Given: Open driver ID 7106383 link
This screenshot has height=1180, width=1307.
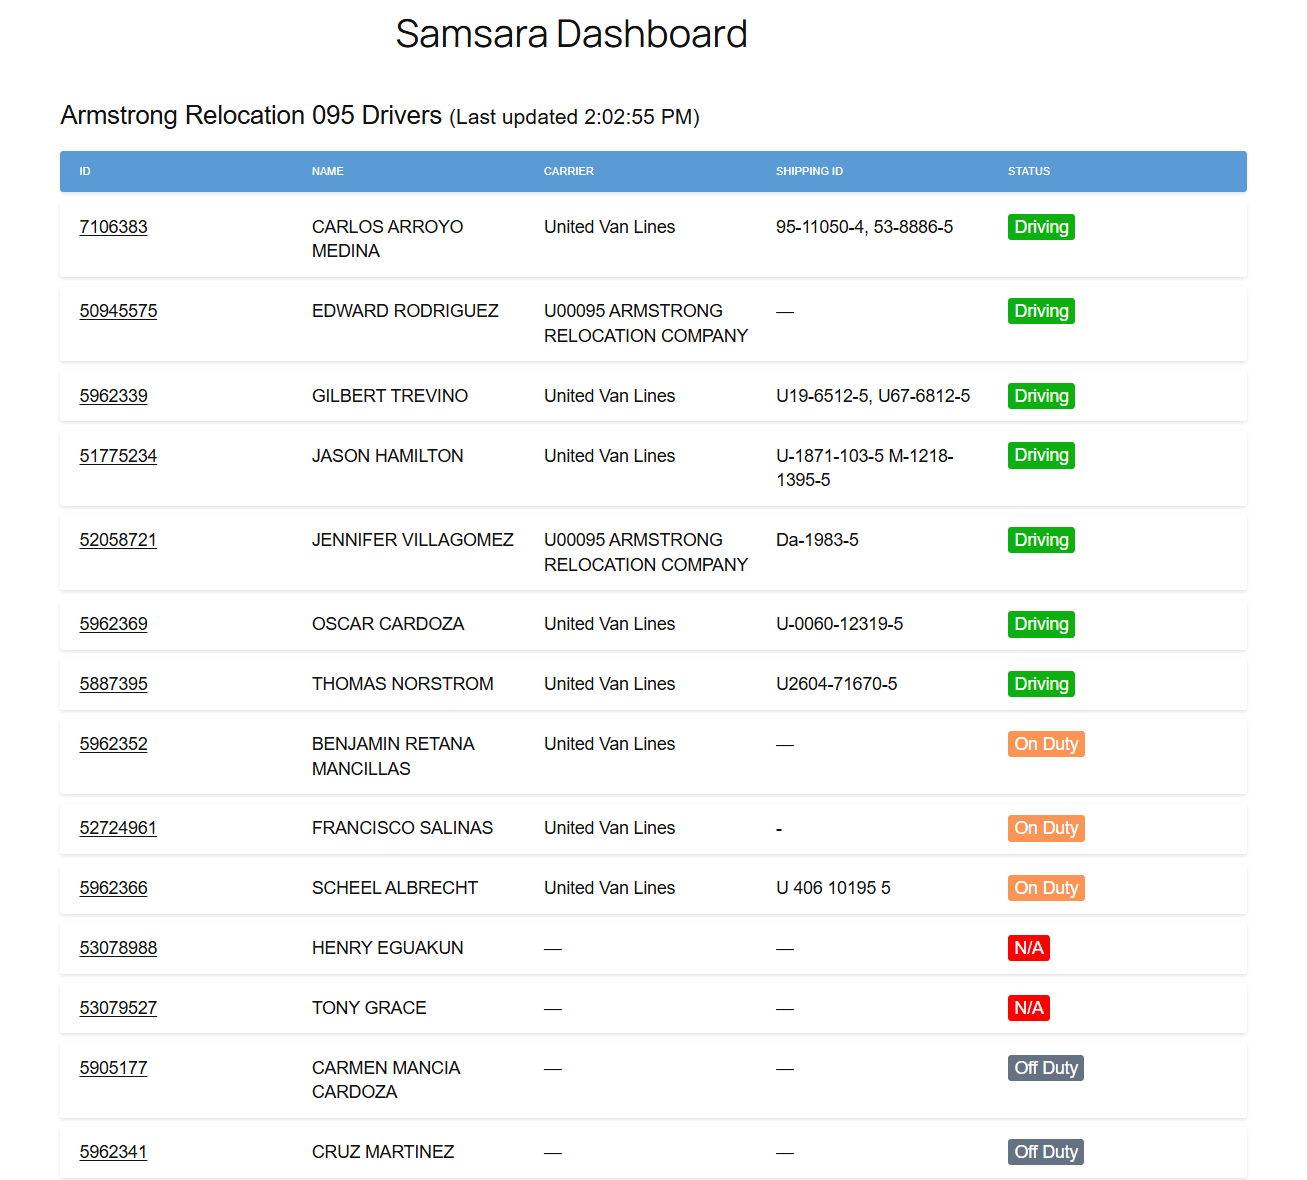Looking at the screenshot, I should tap(113, 227).
